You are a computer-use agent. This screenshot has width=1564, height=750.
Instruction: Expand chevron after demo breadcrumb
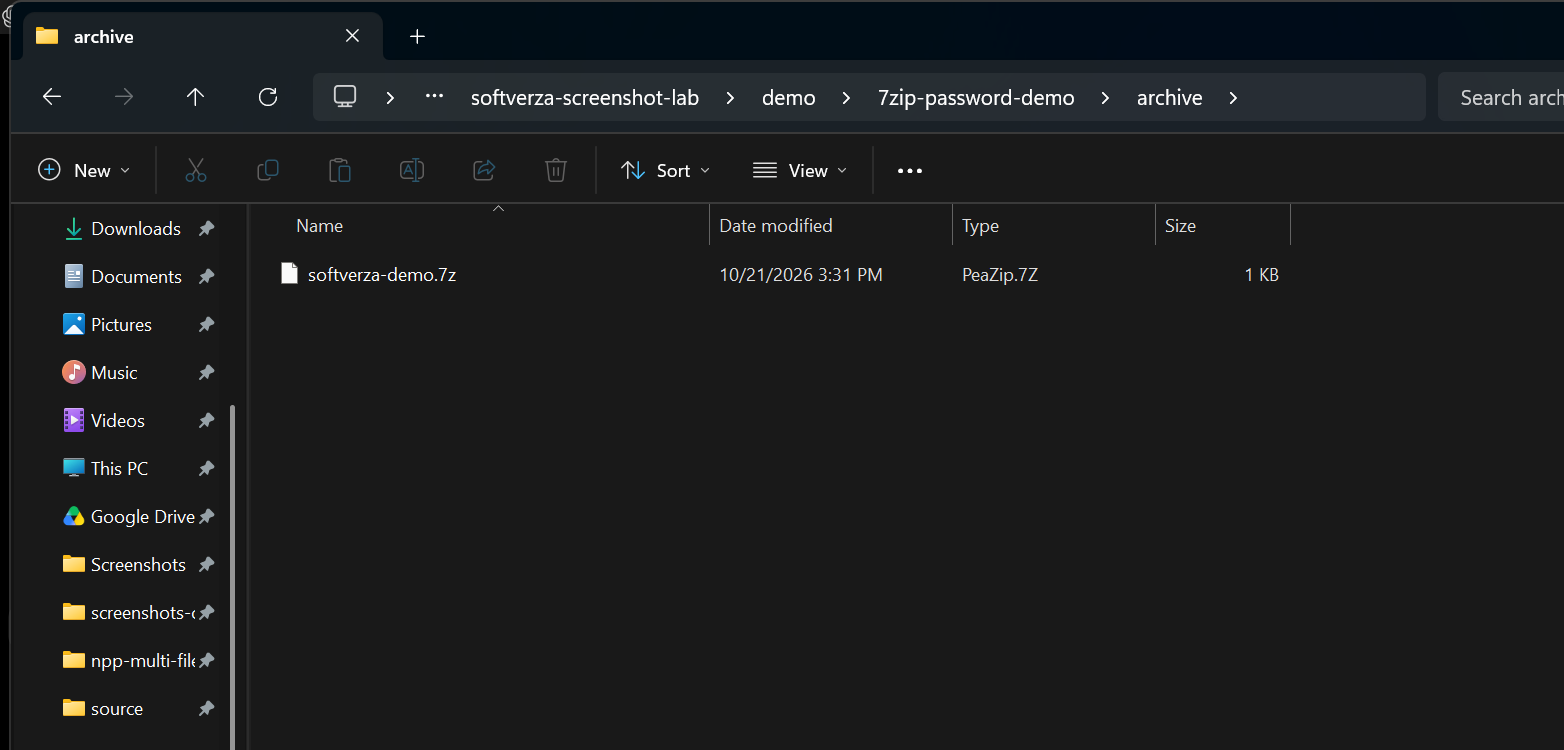pyautogui.click(x=847, y=98)
